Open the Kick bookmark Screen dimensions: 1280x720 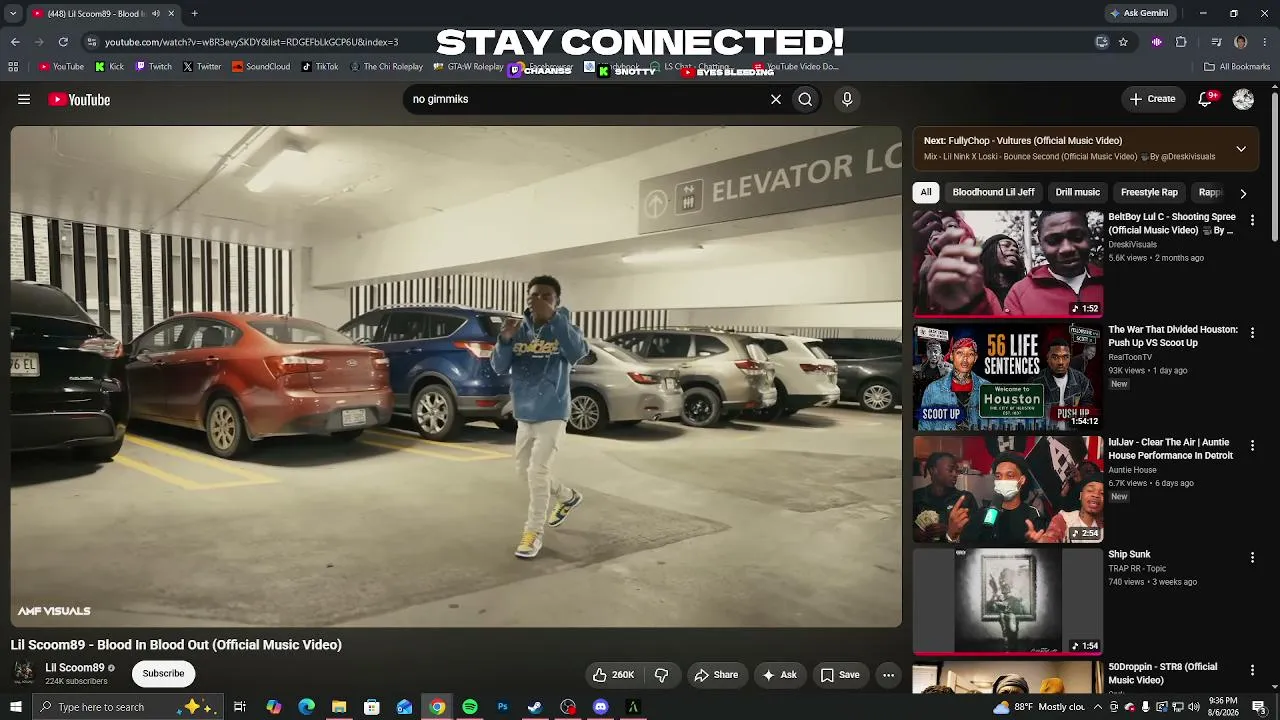(110, 67)
